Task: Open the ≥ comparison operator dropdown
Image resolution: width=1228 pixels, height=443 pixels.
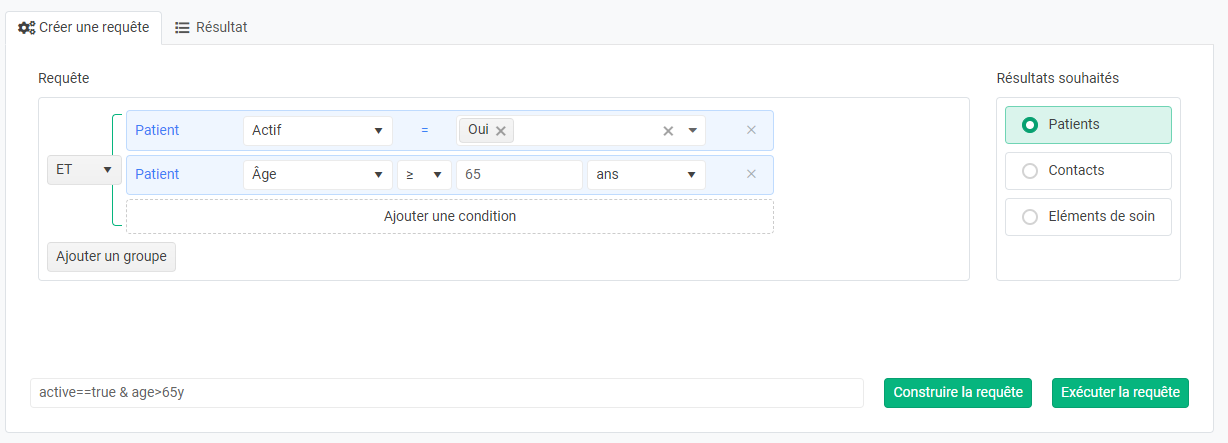Action: pyautogui.click(x=424, y=174)
